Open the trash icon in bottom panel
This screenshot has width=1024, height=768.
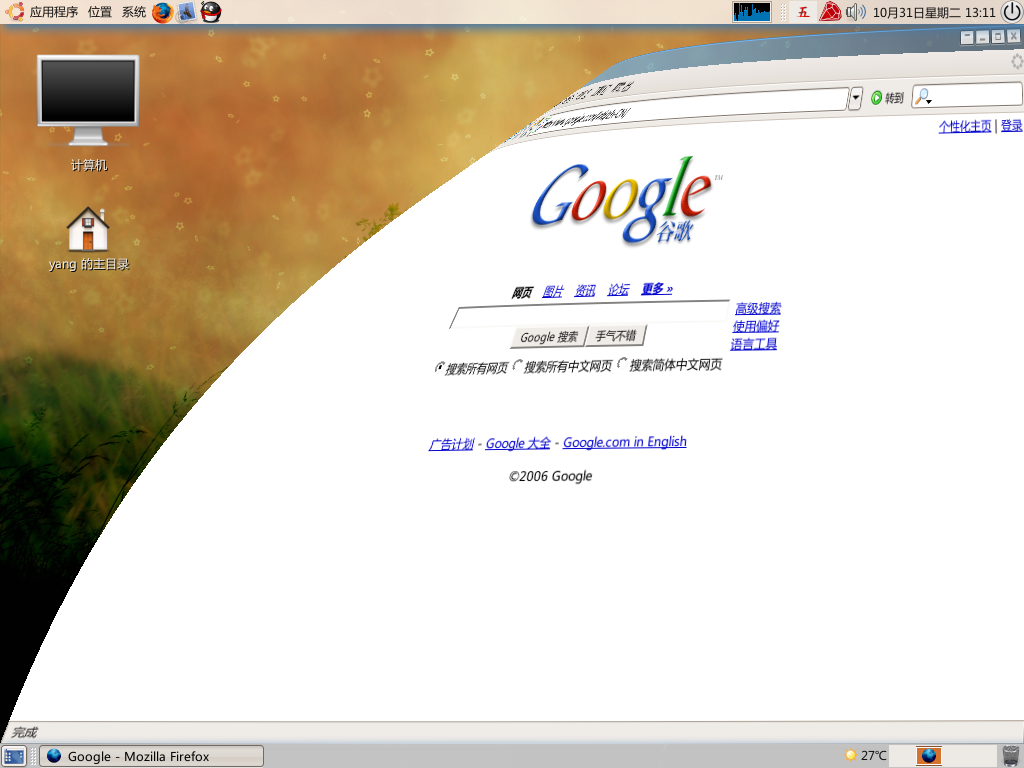[1011, 756]
